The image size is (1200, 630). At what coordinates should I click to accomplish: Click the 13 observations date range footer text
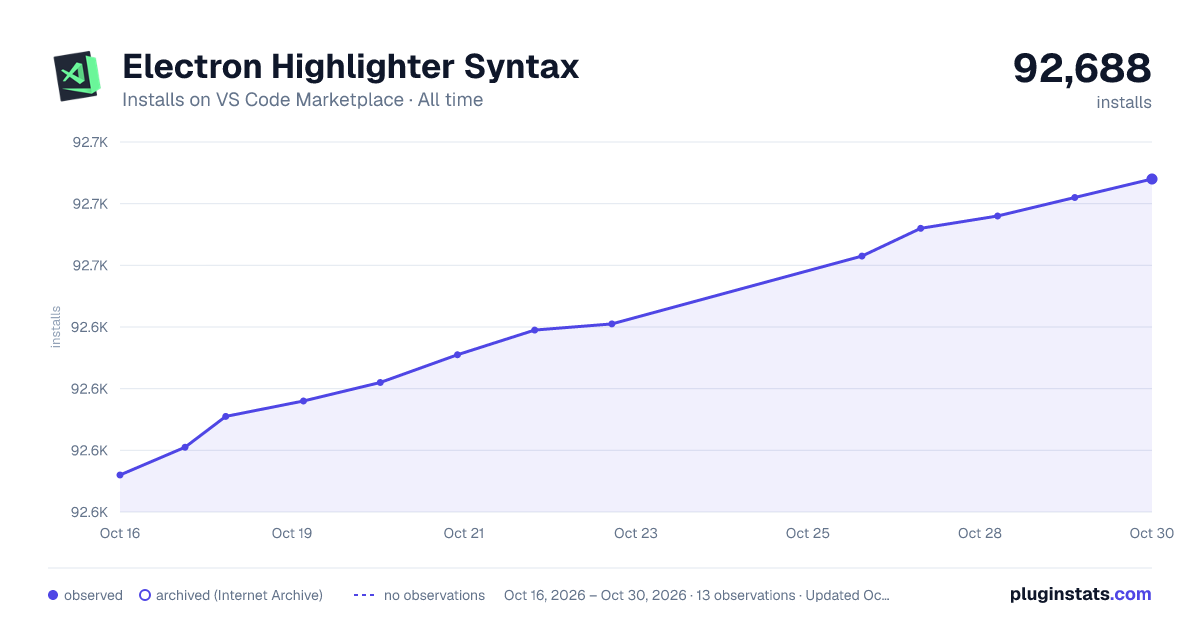click(x=697, y=595)
